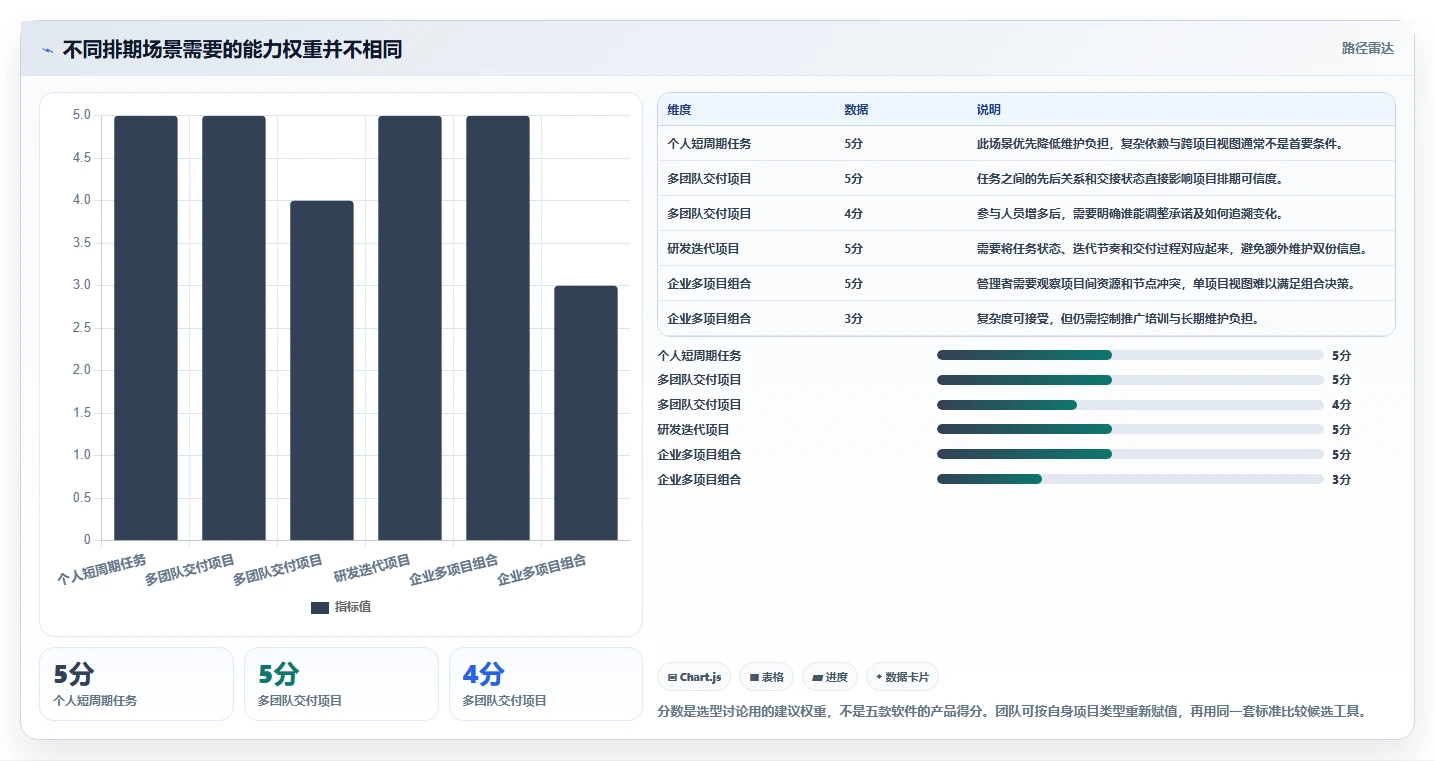Click the 个人短周期任务 progress bar

(x=1130, y=355)
